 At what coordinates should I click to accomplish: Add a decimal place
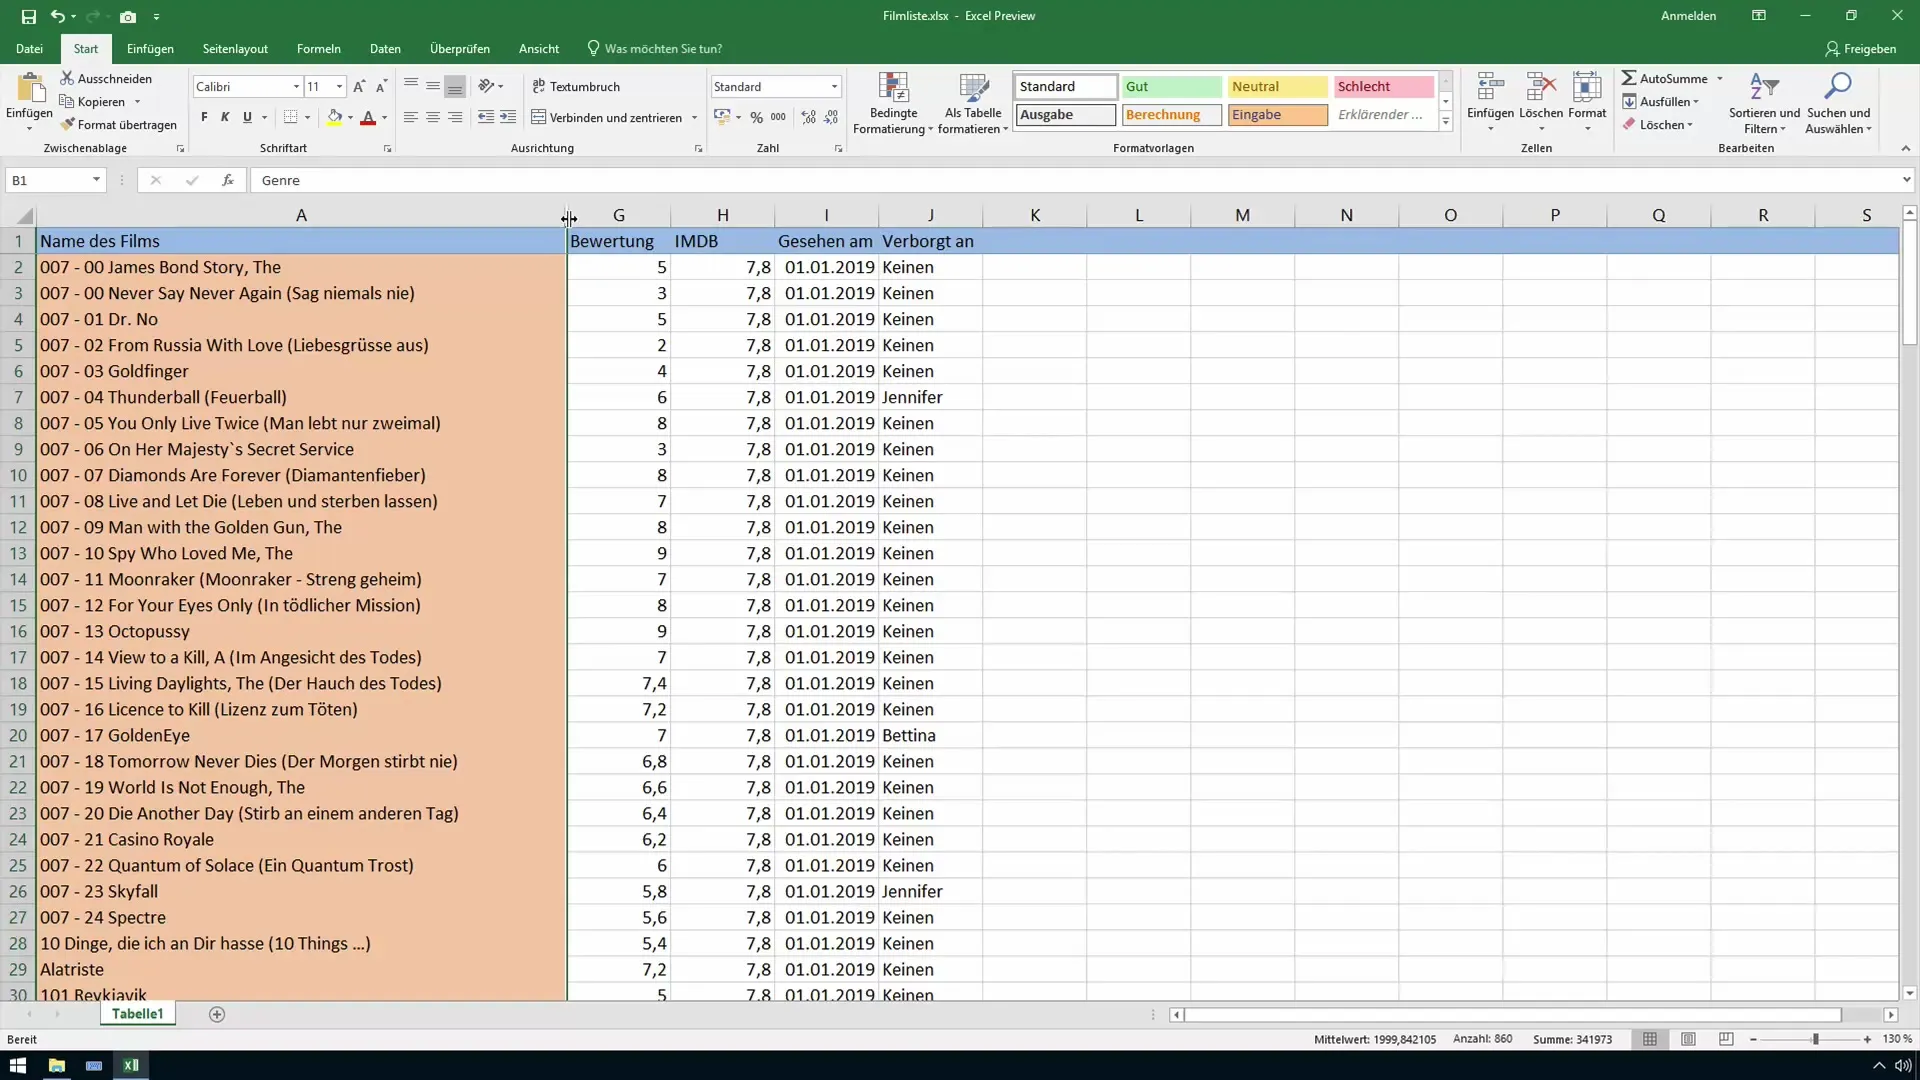808,117
